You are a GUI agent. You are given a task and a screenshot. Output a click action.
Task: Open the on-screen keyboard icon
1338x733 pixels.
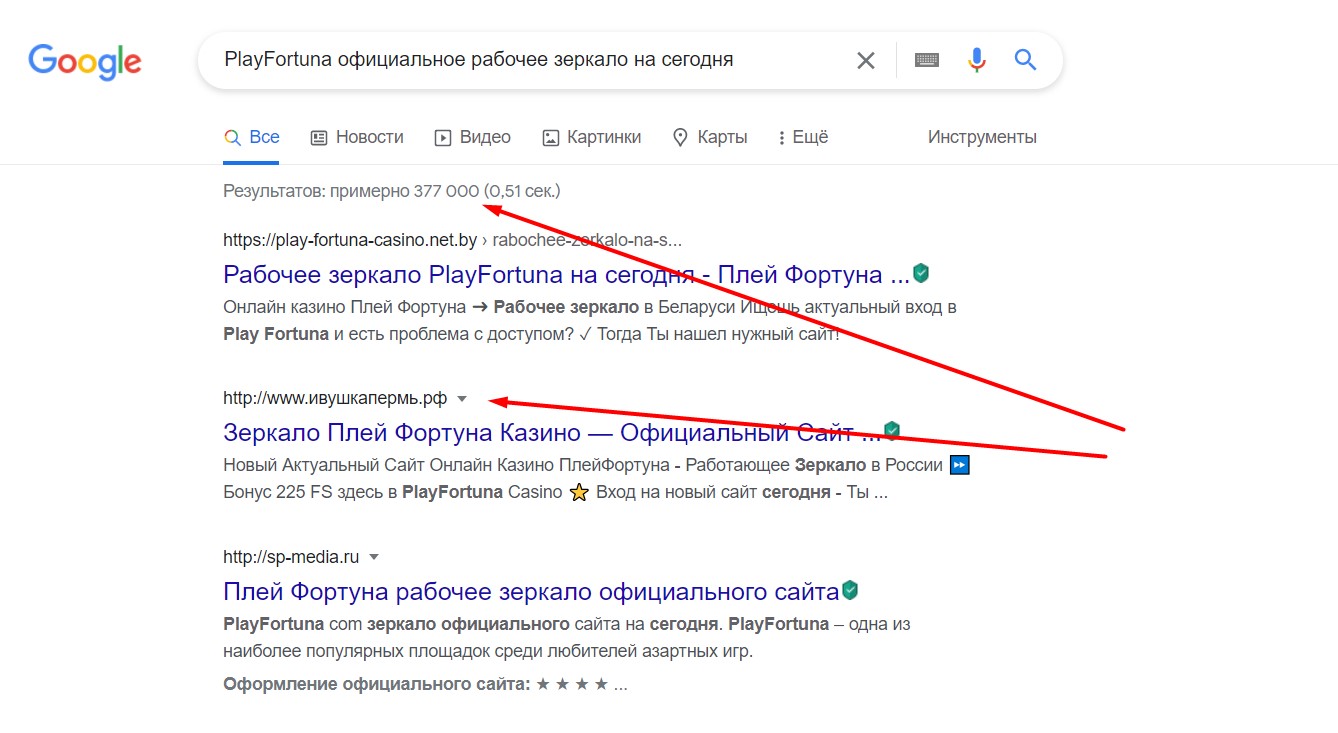[927, 60]
